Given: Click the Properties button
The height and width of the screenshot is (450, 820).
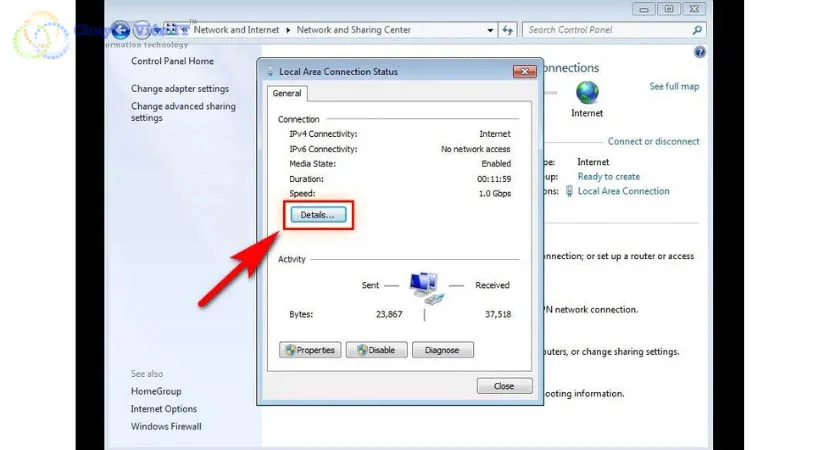Looking at the screenshot, I should pyautogui.click(x=310, y=350).
